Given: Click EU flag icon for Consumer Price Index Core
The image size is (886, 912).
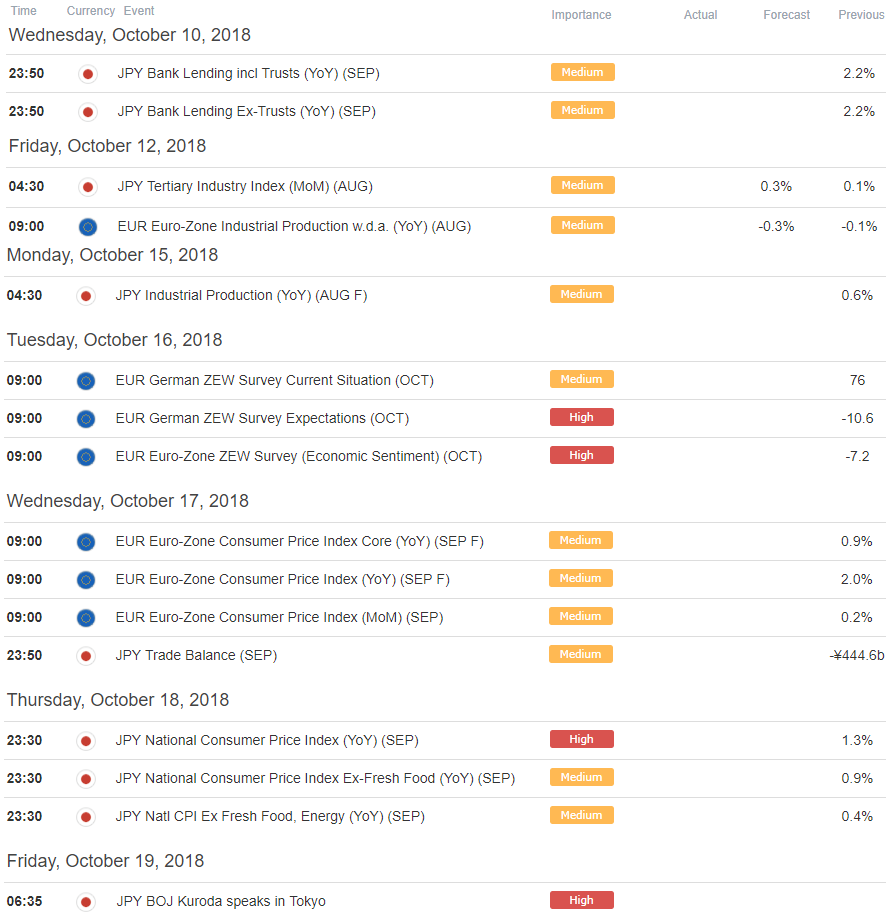Looking at the screenshot, I should coord(86,542).
